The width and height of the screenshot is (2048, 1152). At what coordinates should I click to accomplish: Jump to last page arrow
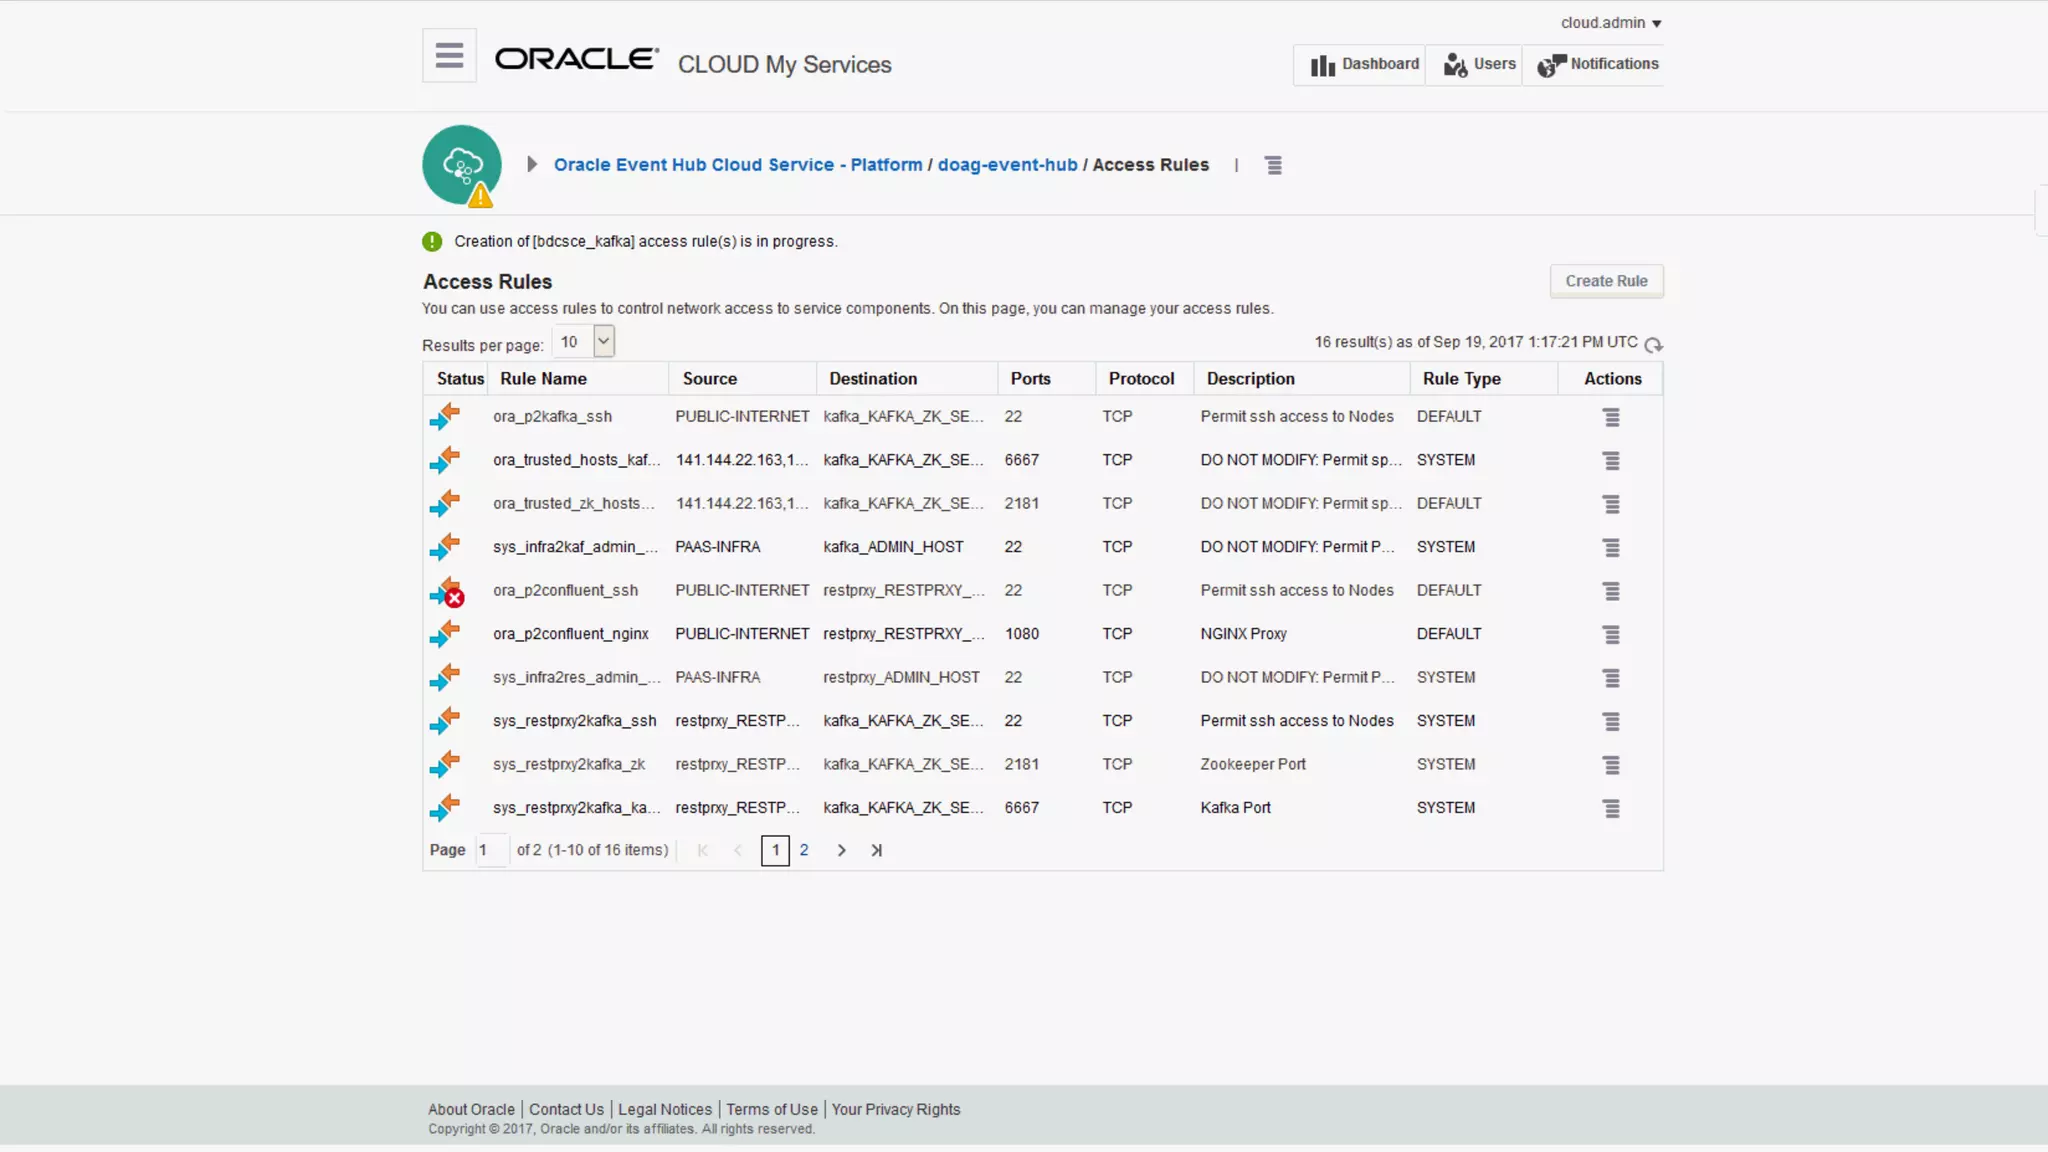click(876, 850)
